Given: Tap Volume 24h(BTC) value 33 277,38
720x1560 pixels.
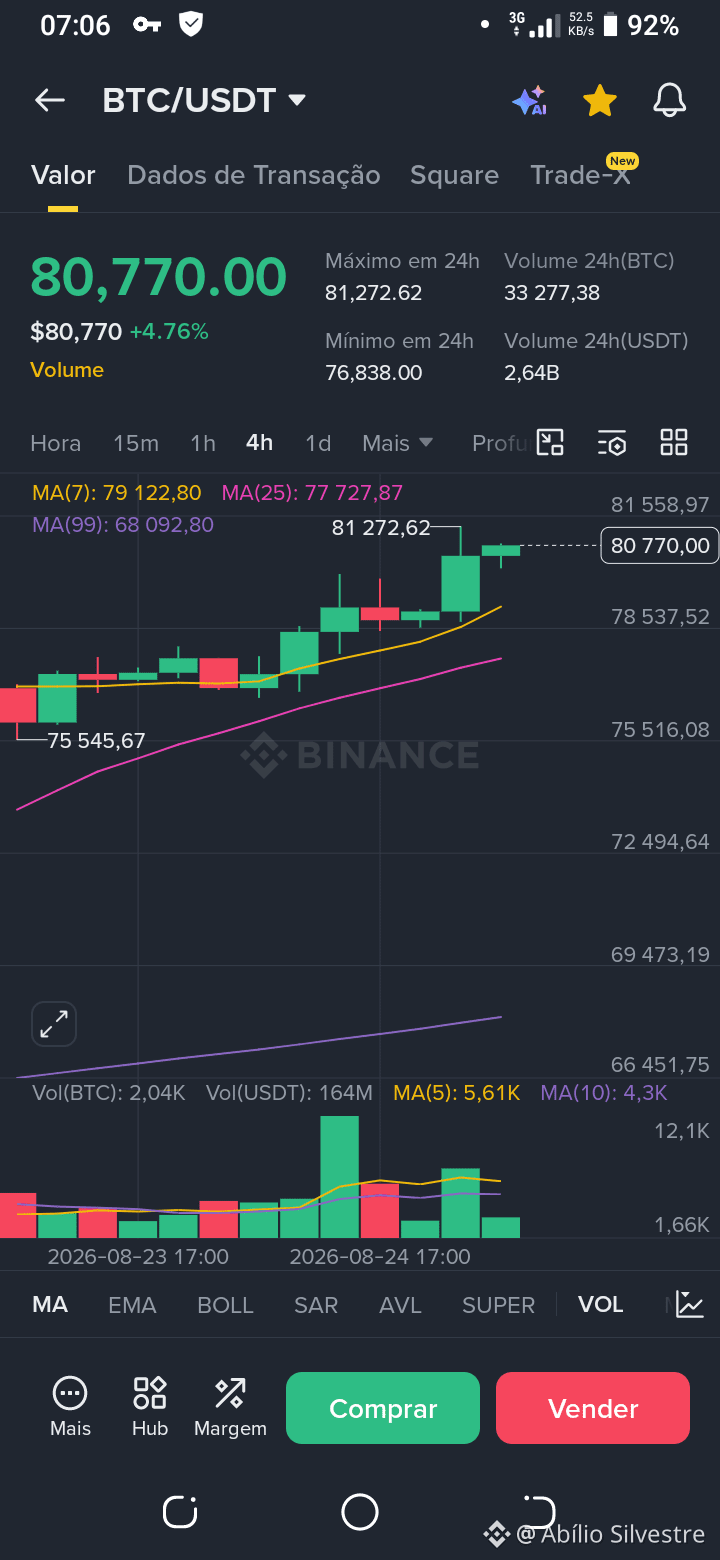Looking at the screenshot, I should pos(552,293).
